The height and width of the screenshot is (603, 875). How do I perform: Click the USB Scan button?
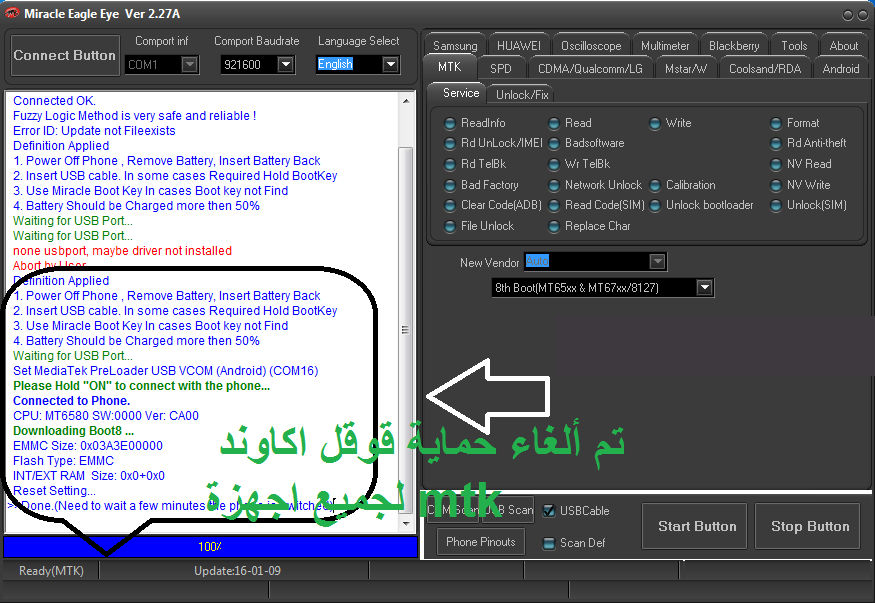pyautogui.click(x=509, y=510)
